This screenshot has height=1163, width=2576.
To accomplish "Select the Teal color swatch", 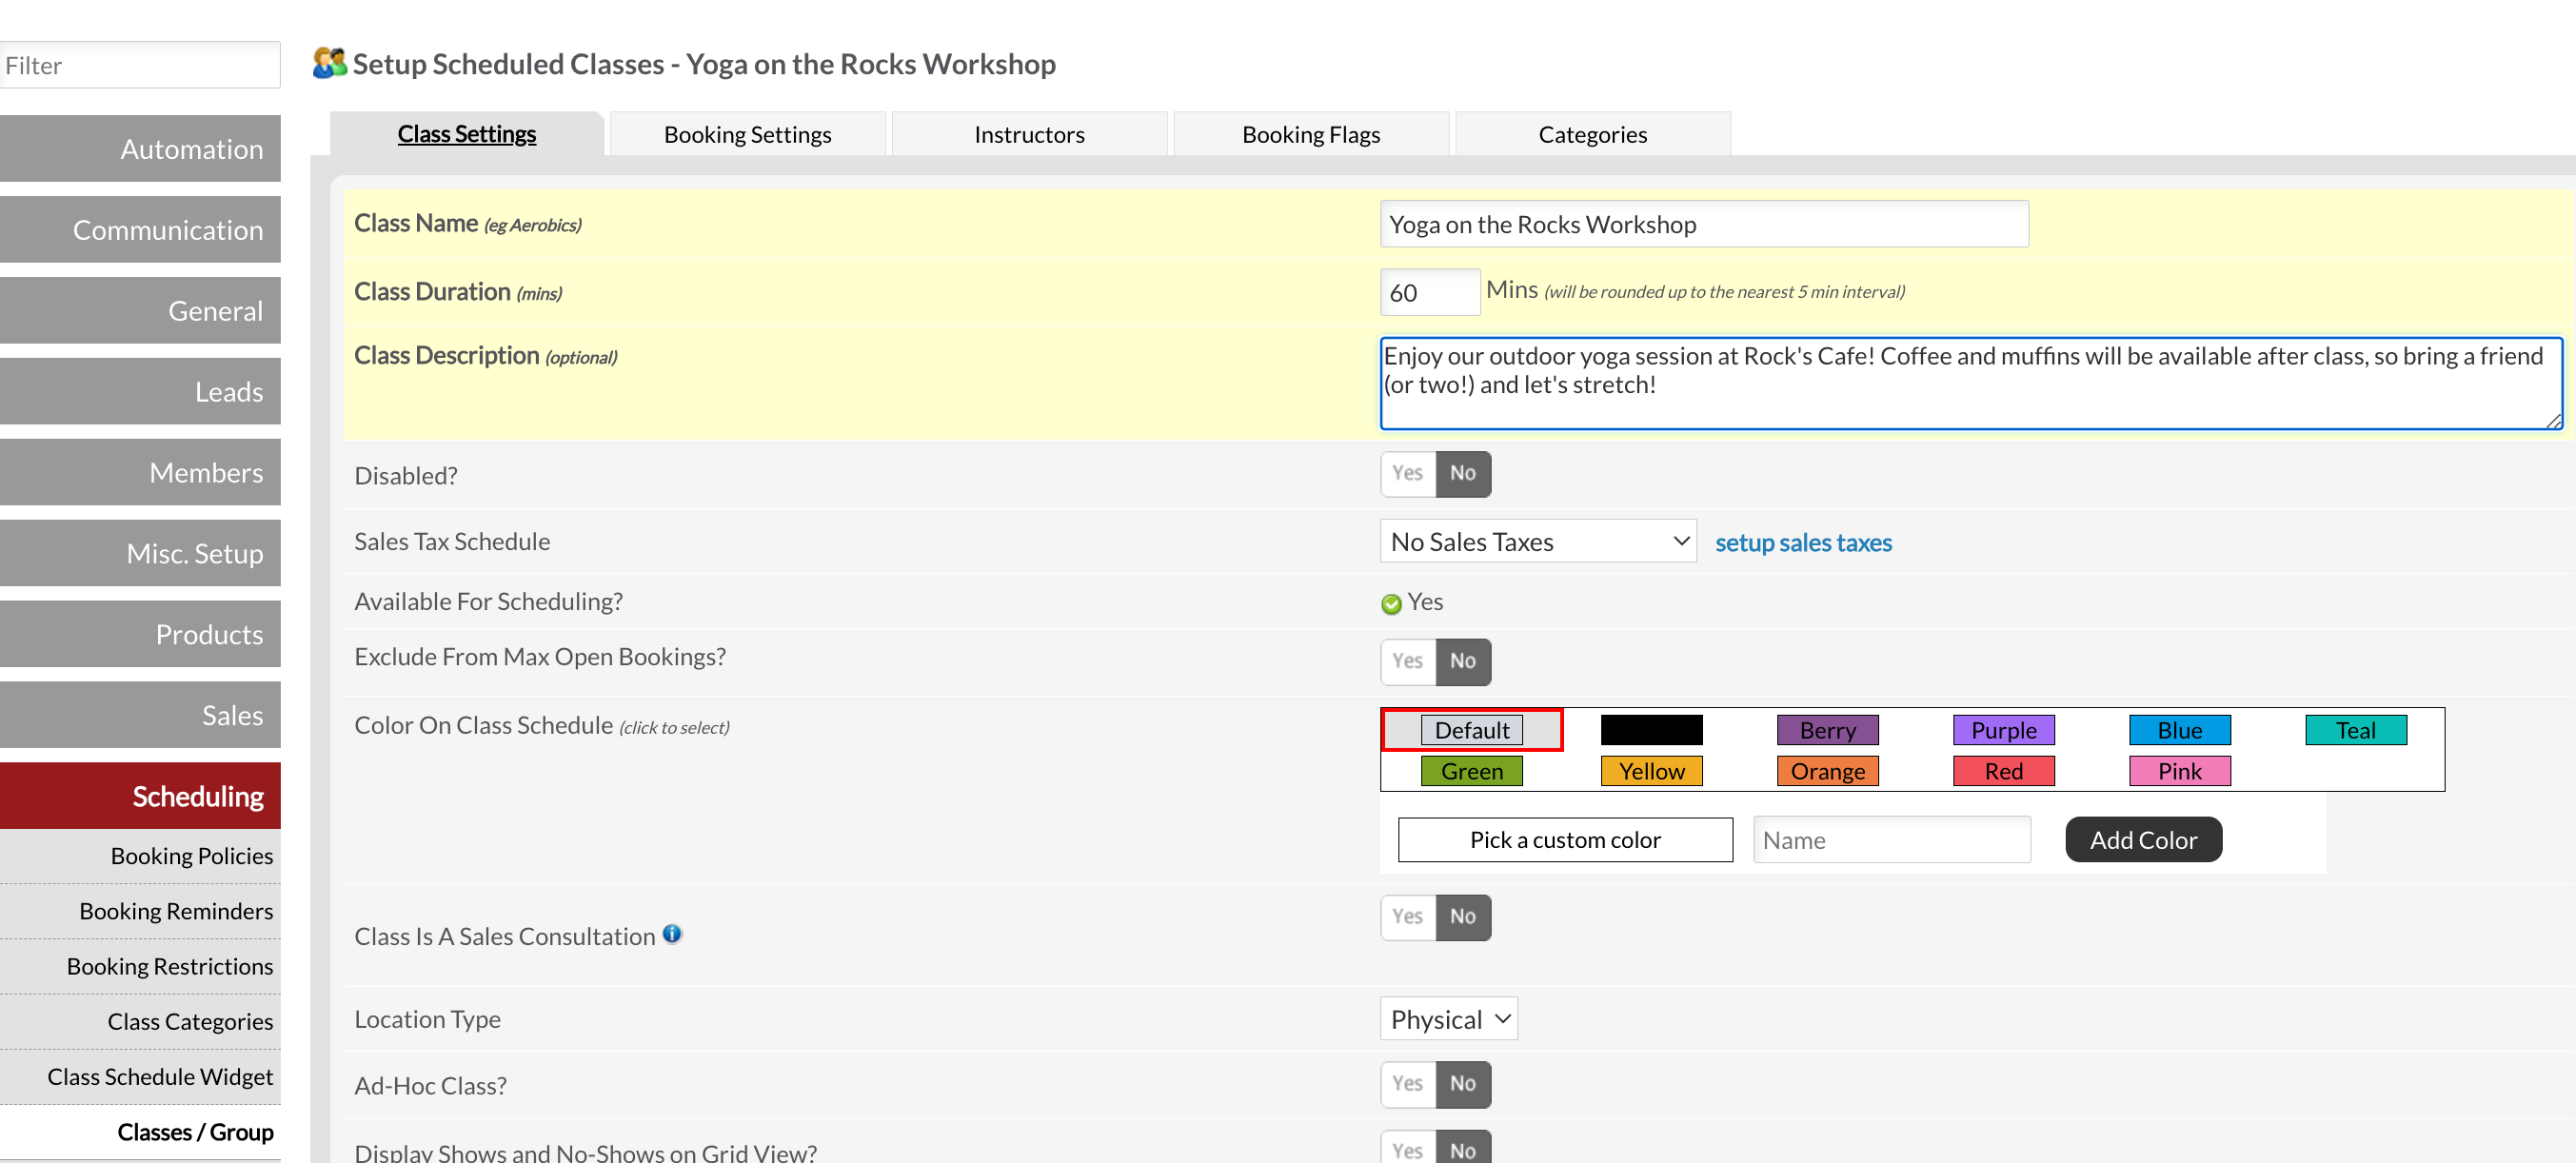I will tap(2356, 730).
